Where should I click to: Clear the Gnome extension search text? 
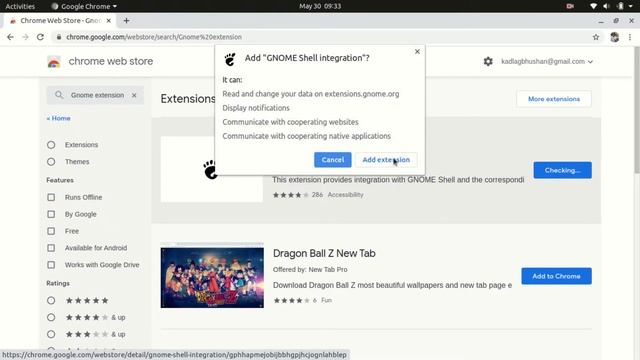(134, 95)
